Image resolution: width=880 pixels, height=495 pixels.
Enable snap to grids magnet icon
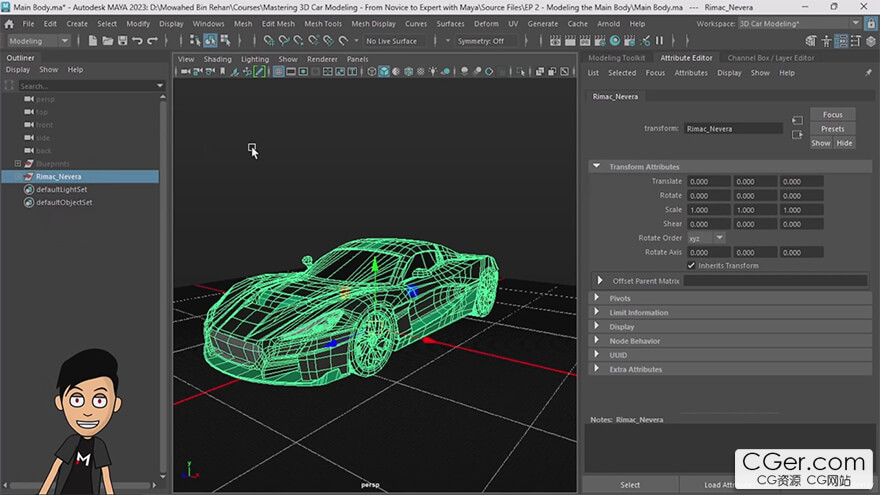(x=269, y=41)
